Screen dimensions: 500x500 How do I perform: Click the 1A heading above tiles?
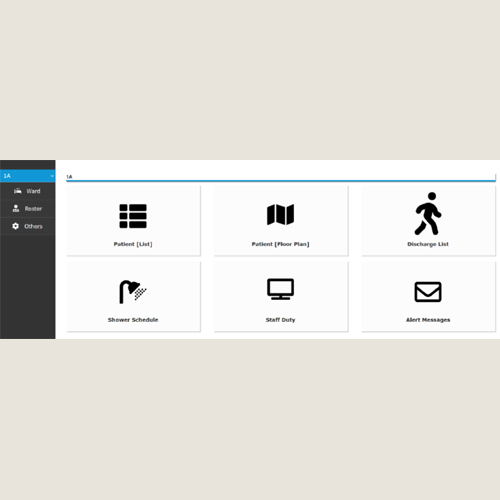pyautogui.click(x=69, y=177)
